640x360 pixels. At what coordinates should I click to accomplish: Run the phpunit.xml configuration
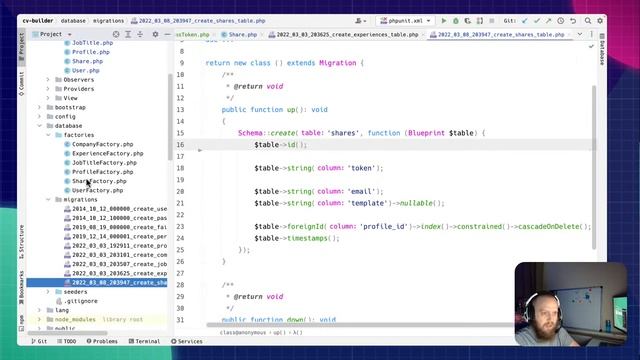(x=444, y=21)
